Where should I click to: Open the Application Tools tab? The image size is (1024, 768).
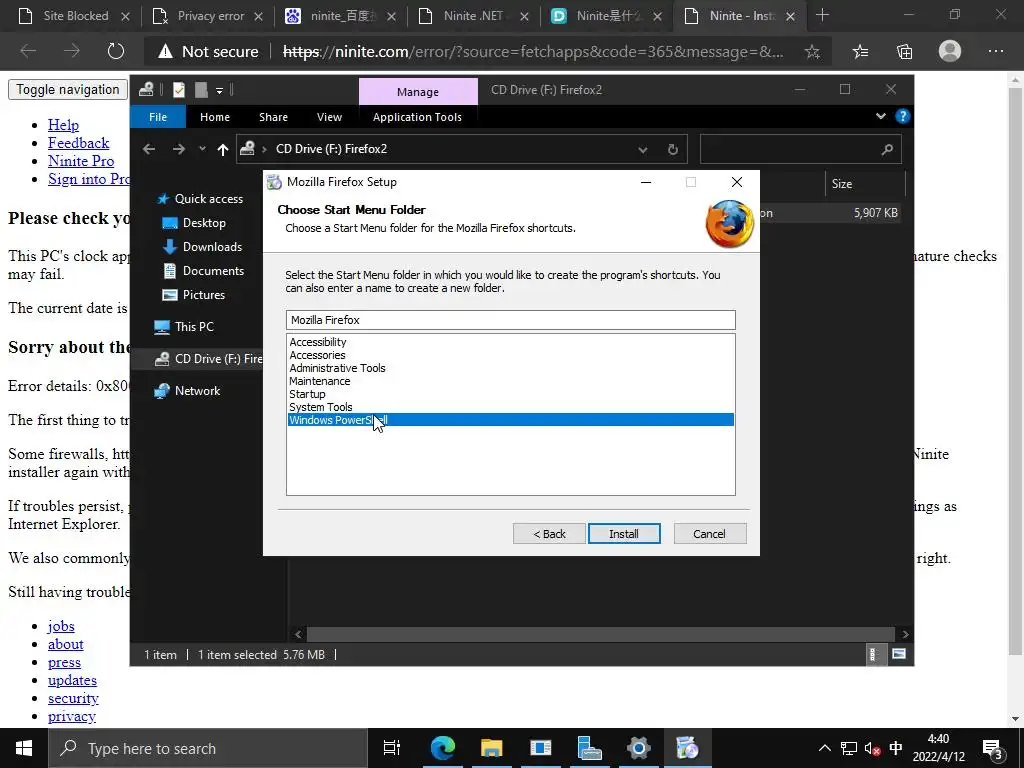pyautogui.click(x=417, y=117)
